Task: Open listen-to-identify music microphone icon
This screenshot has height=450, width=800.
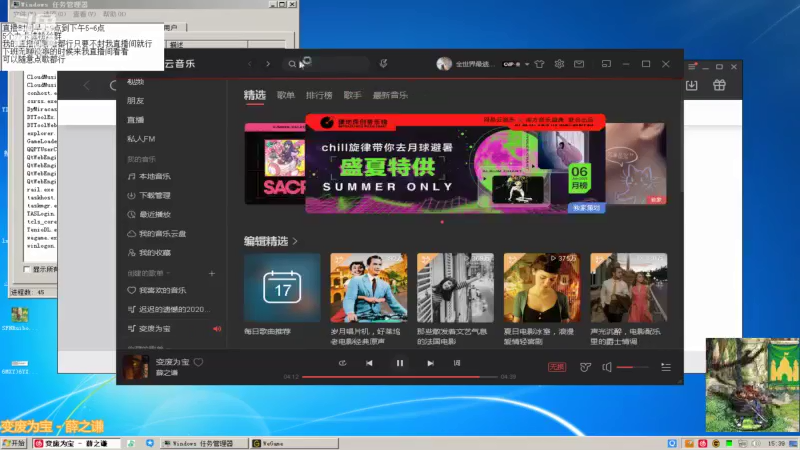Action: [383, 63]
